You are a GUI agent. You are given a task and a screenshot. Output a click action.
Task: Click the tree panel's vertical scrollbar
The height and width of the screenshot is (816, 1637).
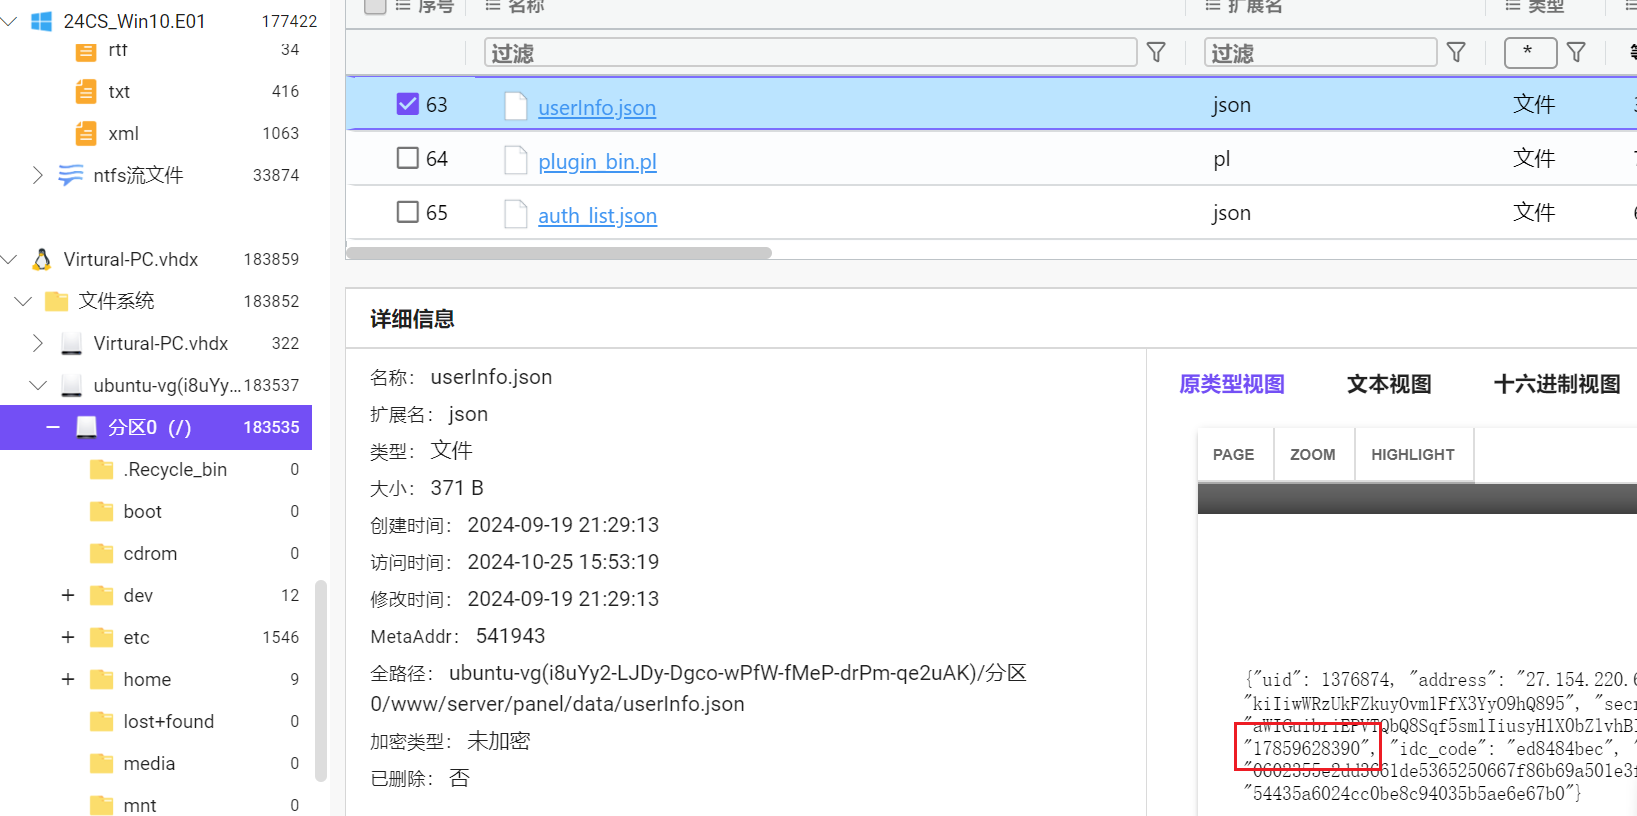321,680
